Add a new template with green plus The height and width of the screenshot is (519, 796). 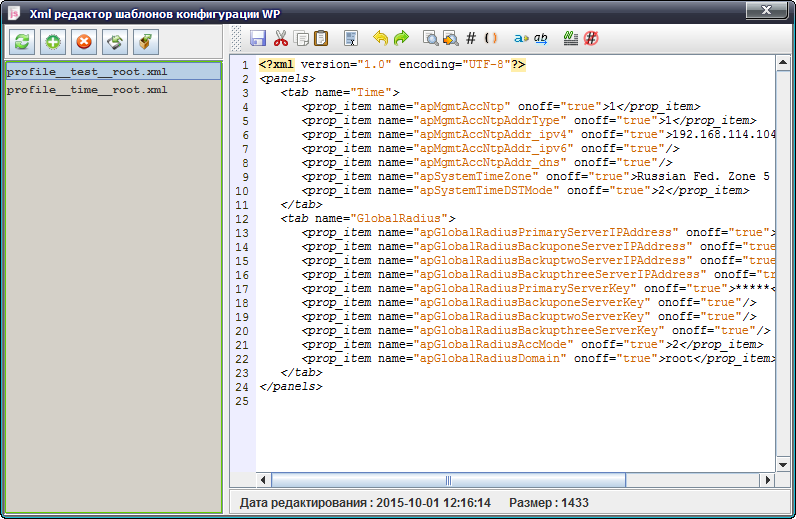[52, 42]
